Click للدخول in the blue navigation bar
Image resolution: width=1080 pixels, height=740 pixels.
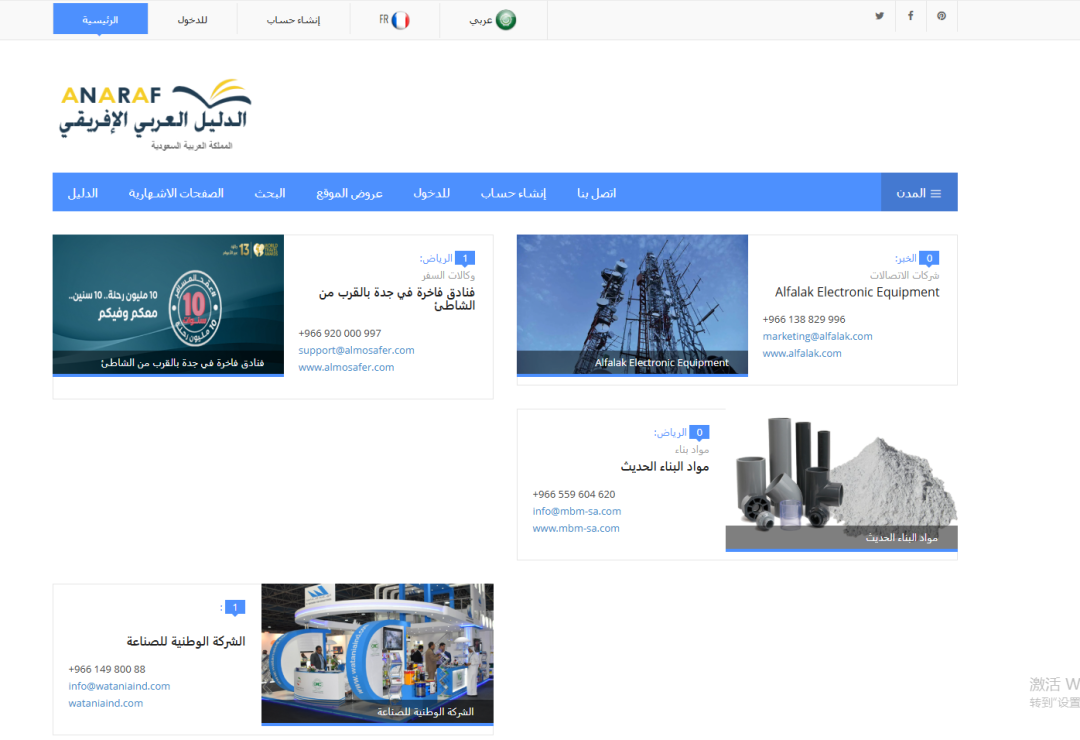pos(432,193)
